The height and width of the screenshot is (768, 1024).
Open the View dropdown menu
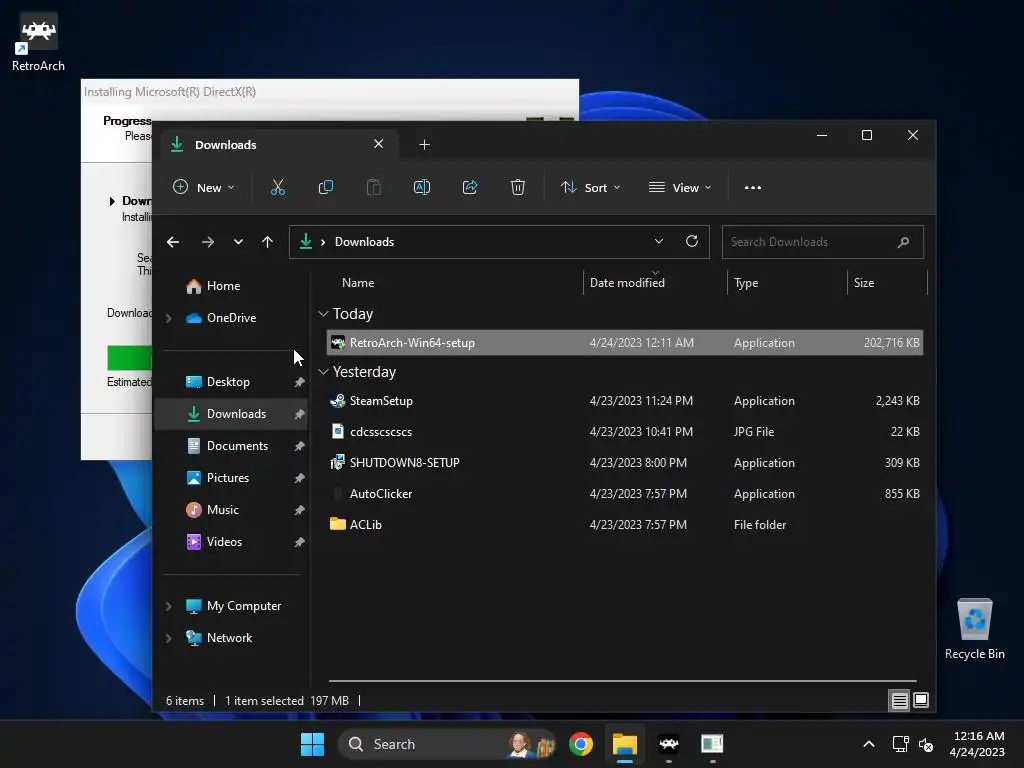tap(680, 187)
